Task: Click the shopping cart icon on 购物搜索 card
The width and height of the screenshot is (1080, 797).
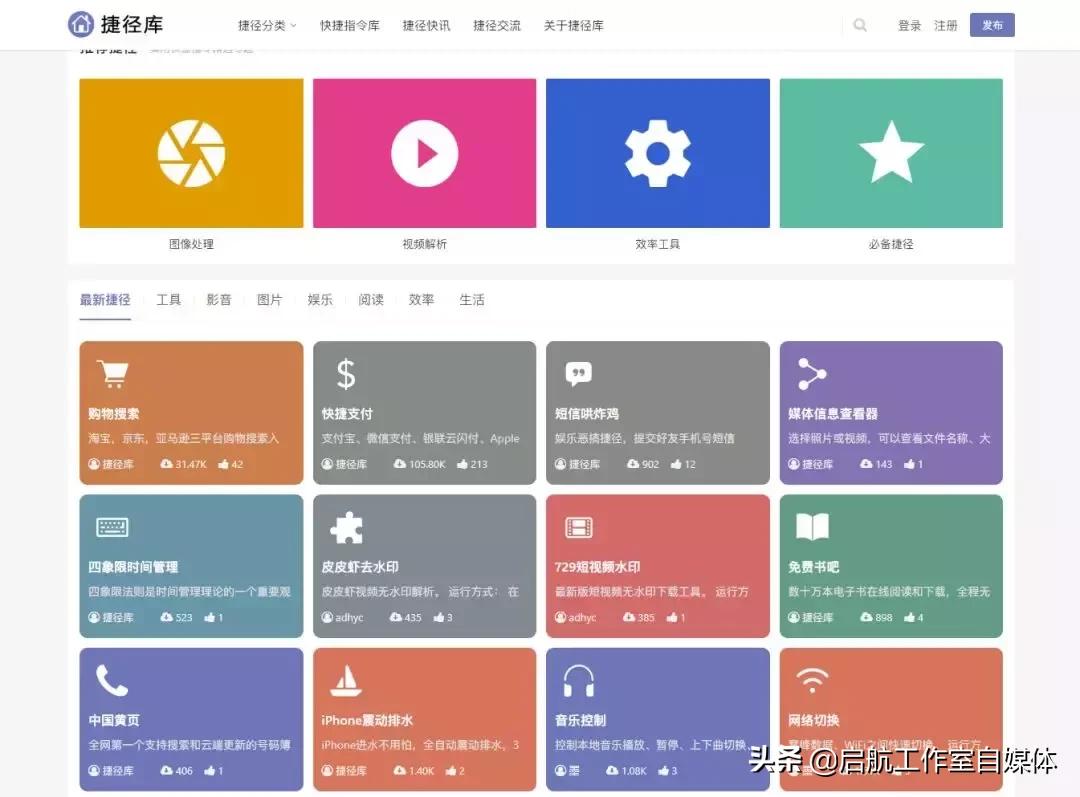Action: tap(111, 372)
